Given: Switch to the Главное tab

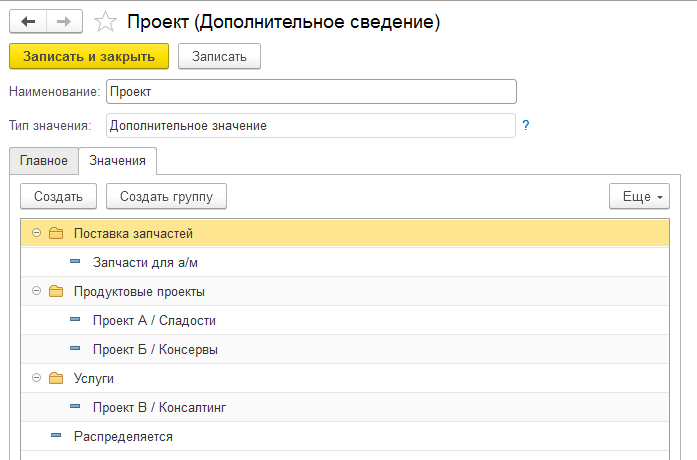Looking at the screenshot, I should [x=44, y=160].
